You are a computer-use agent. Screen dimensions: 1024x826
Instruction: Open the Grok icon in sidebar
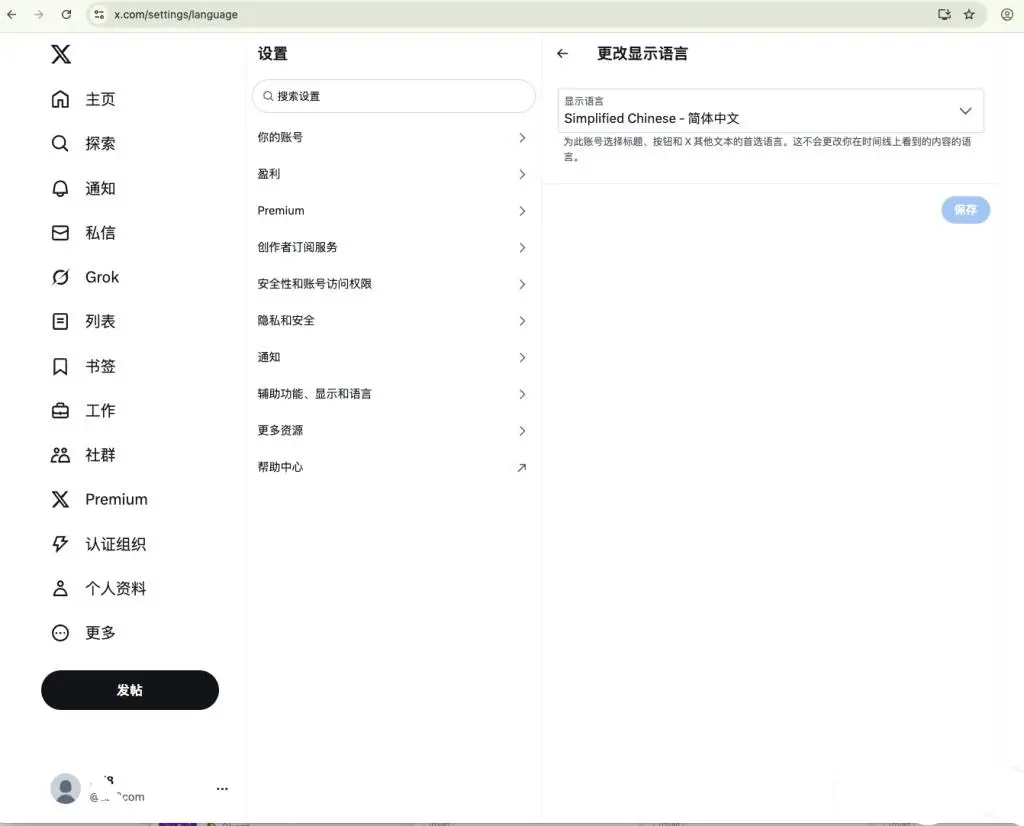pos(61,277)
